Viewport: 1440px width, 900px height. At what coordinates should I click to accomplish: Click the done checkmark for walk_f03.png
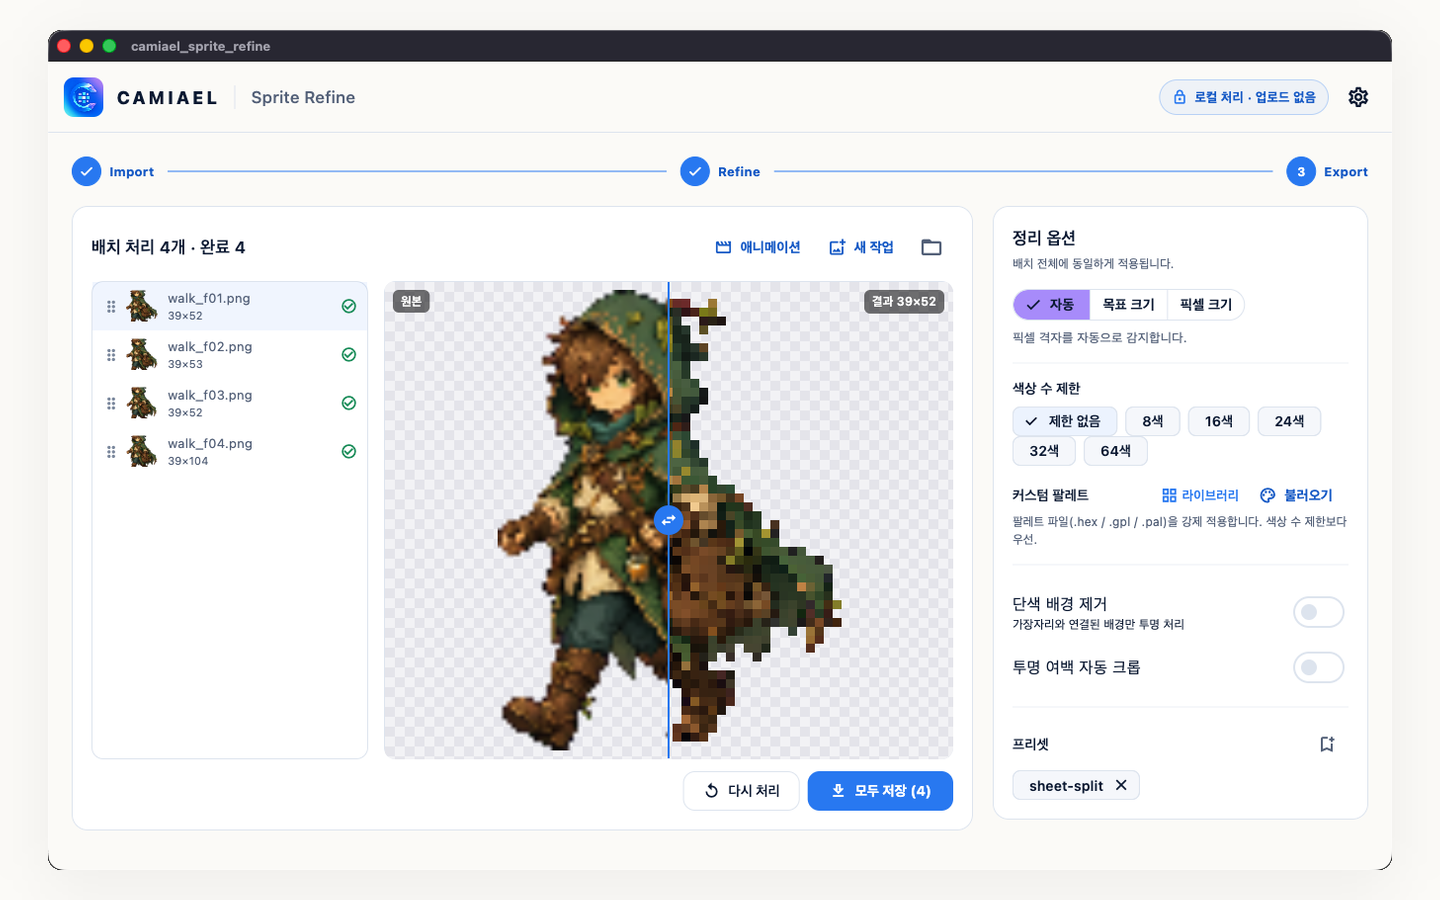coord(349,403)
